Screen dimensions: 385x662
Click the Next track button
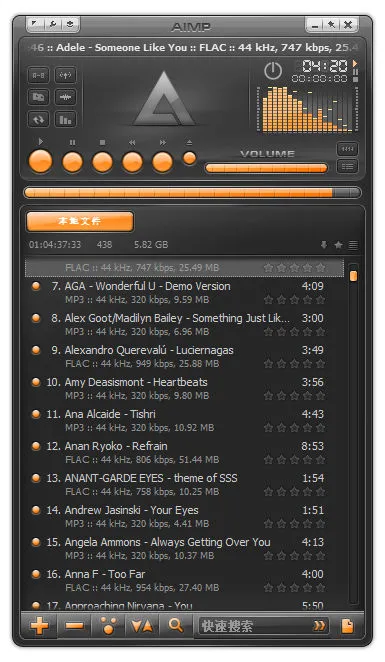click(x=163, y=162)
